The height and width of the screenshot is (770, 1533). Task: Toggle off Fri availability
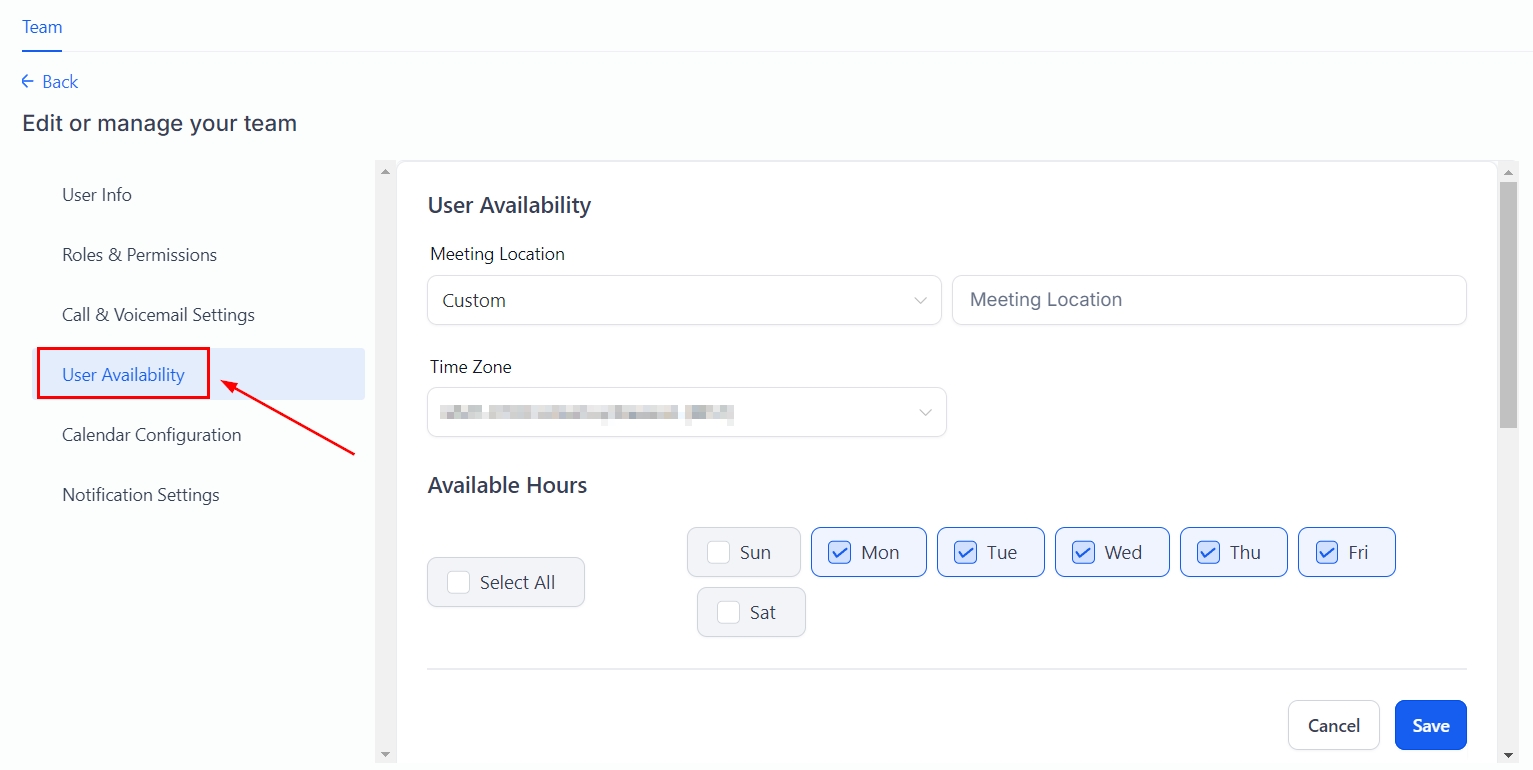[1327, 553]
